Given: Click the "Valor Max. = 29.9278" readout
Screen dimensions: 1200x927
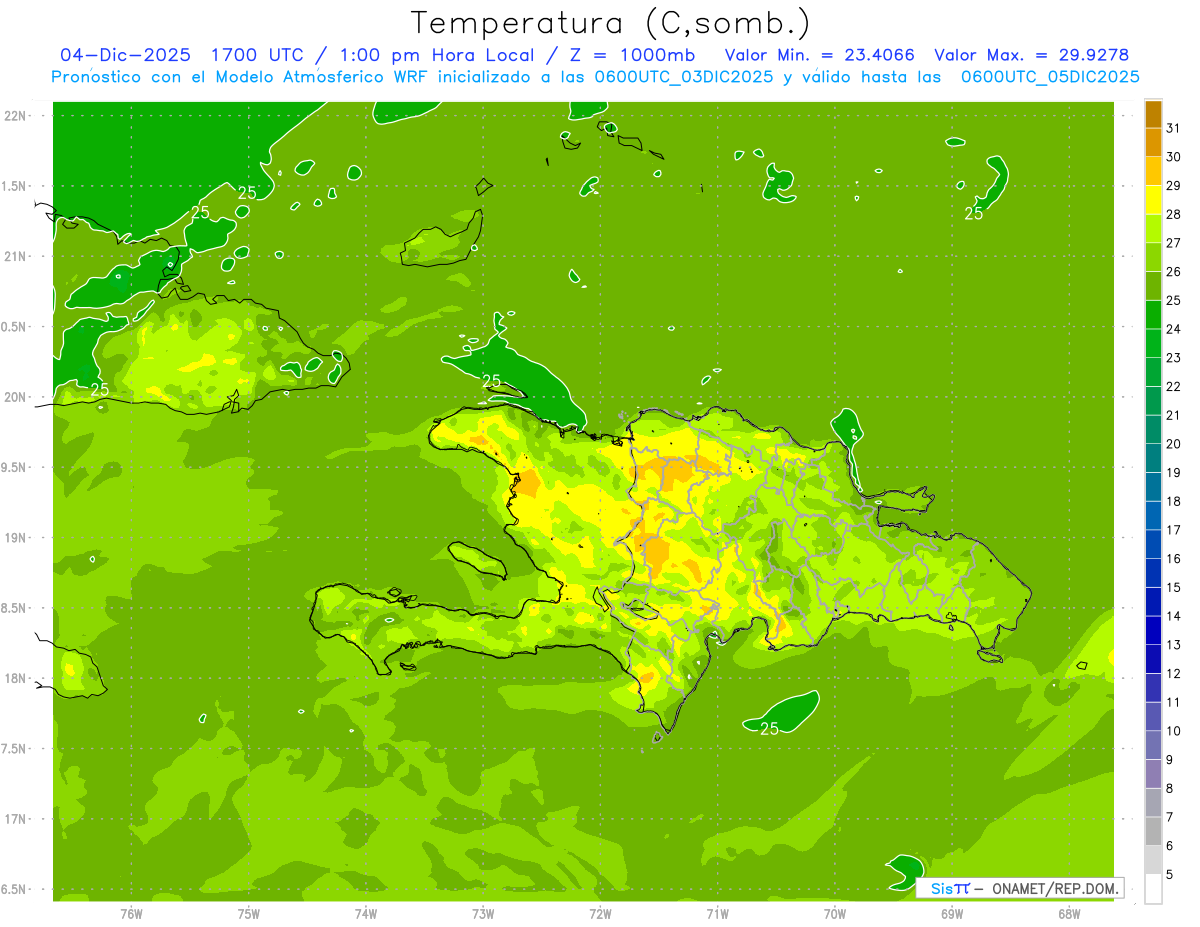Looking at the screenshot, I should click(x=1032, y=55).
